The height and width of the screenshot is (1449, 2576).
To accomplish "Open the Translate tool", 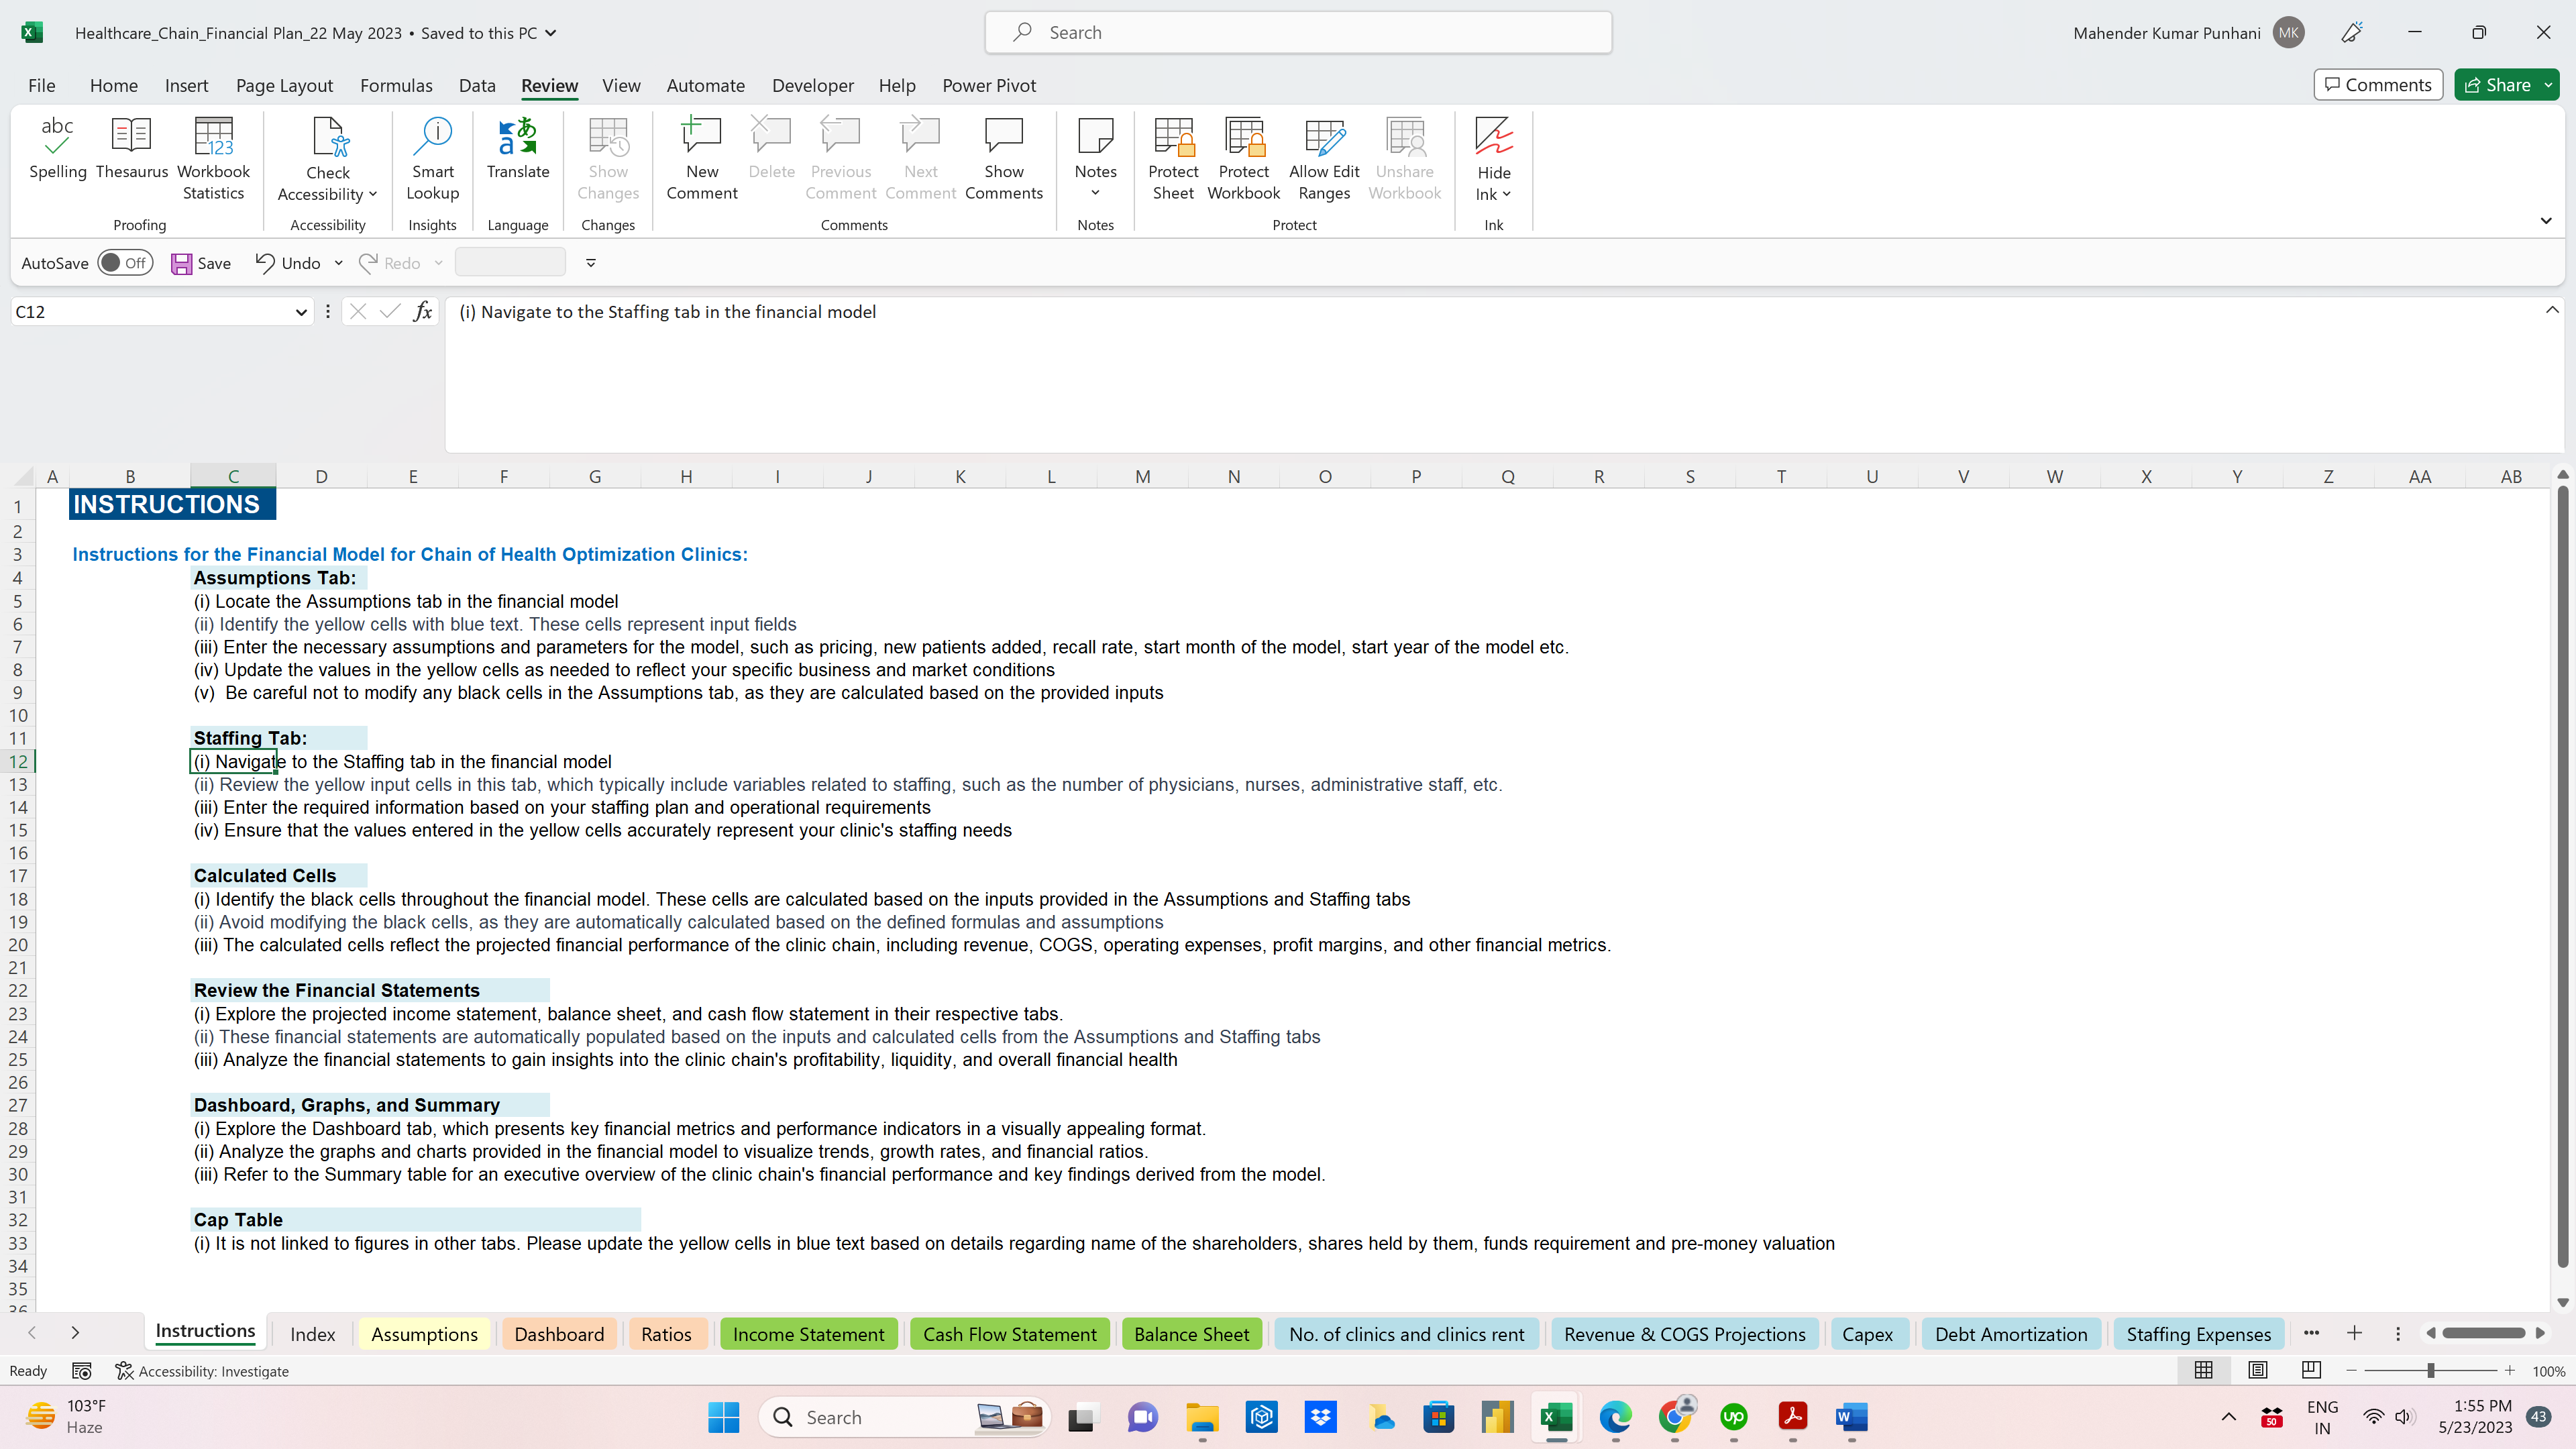I will pos(517,149).
